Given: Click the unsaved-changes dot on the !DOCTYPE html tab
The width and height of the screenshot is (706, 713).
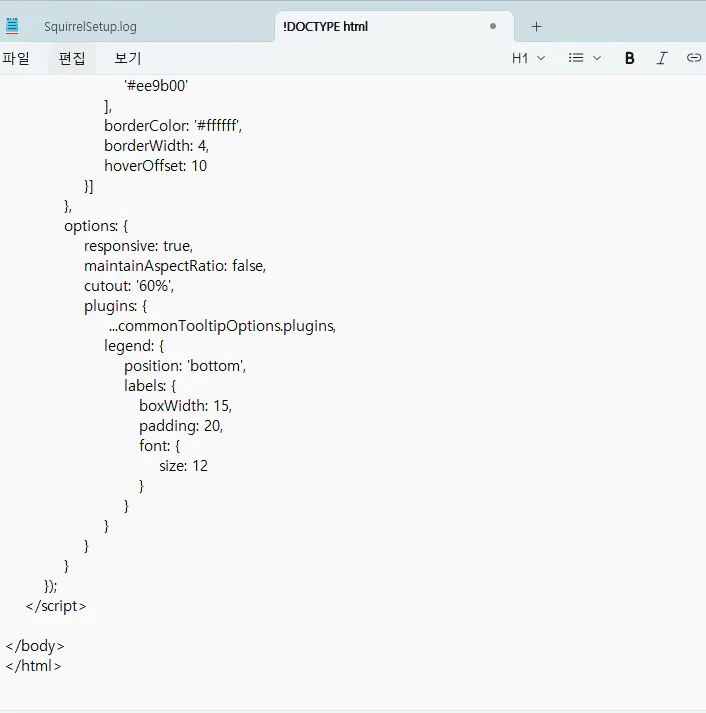Looking at the screenshot, I should tap(493, 26).
